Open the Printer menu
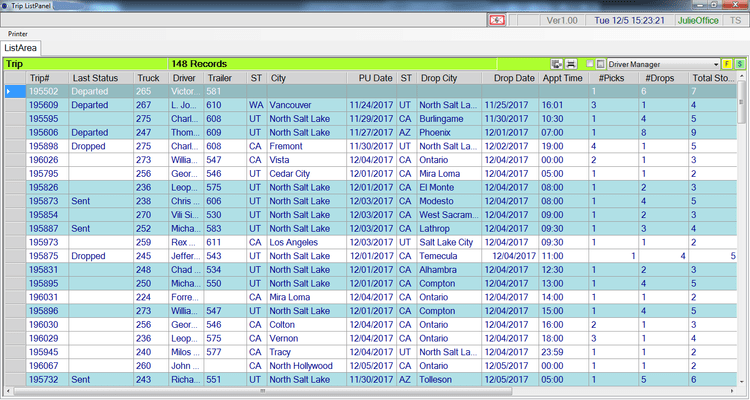 click(x=18, y=33)
